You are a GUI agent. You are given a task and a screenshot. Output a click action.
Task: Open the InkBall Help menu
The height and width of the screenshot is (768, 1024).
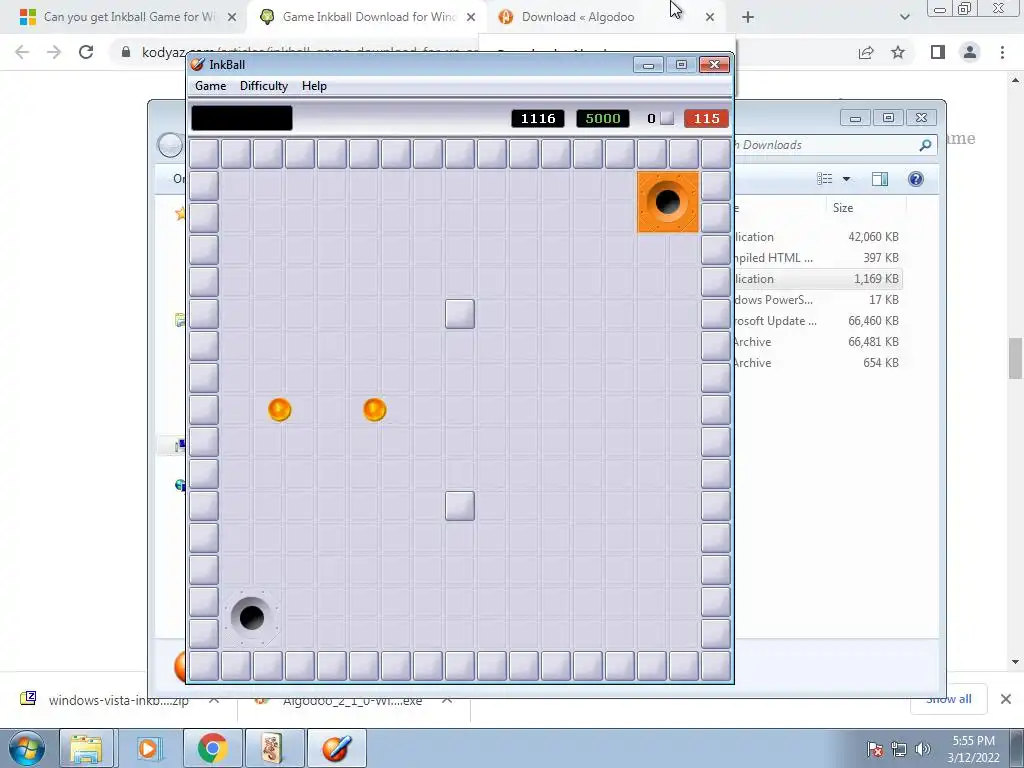tap(313, 86)
